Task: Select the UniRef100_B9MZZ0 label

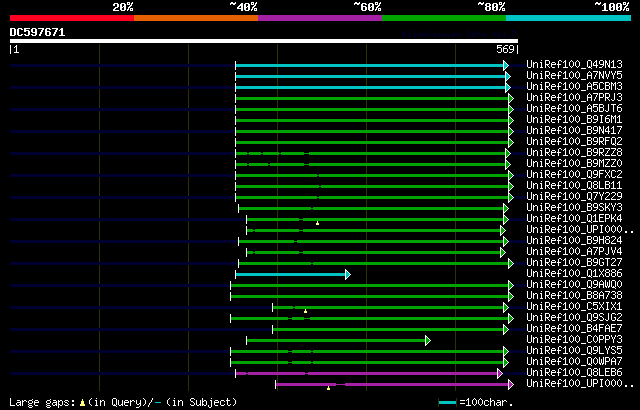Action: [574, 164]
